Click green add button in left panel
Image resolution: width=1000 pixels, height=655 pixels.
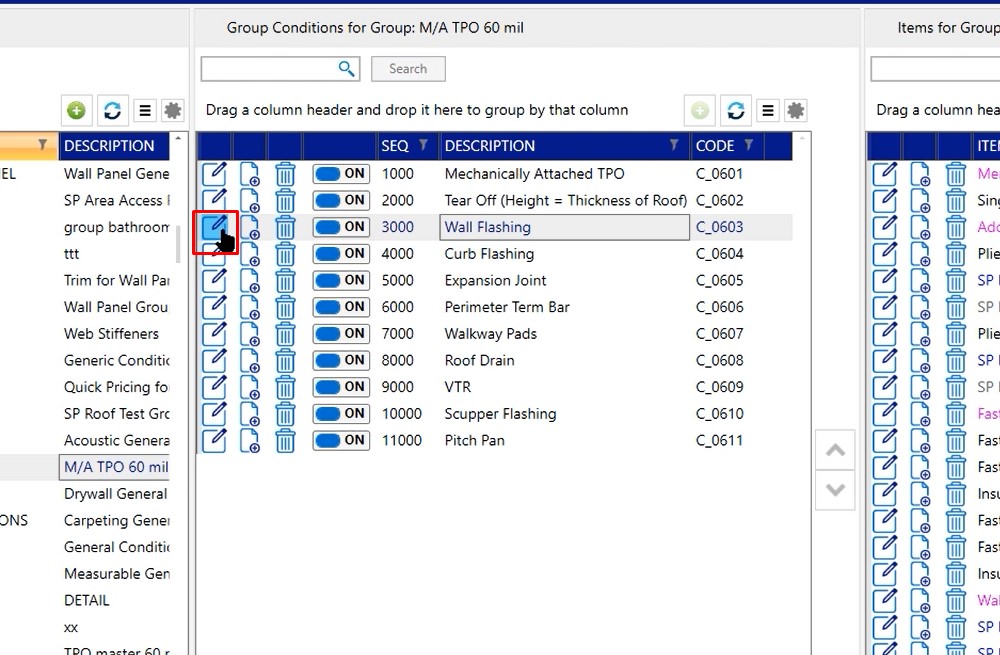coord(76,110)
